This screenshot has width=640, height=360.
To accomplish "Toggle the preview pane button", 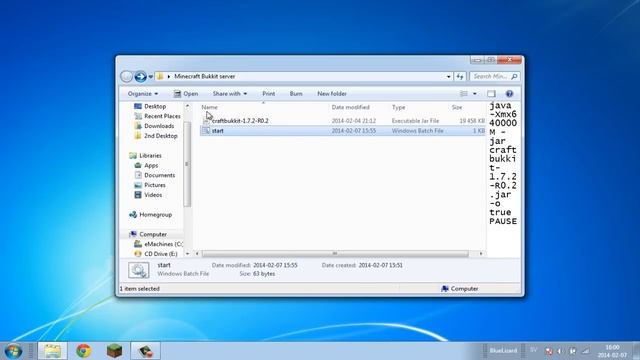I will pyautogui.click(x=491, y=94).
